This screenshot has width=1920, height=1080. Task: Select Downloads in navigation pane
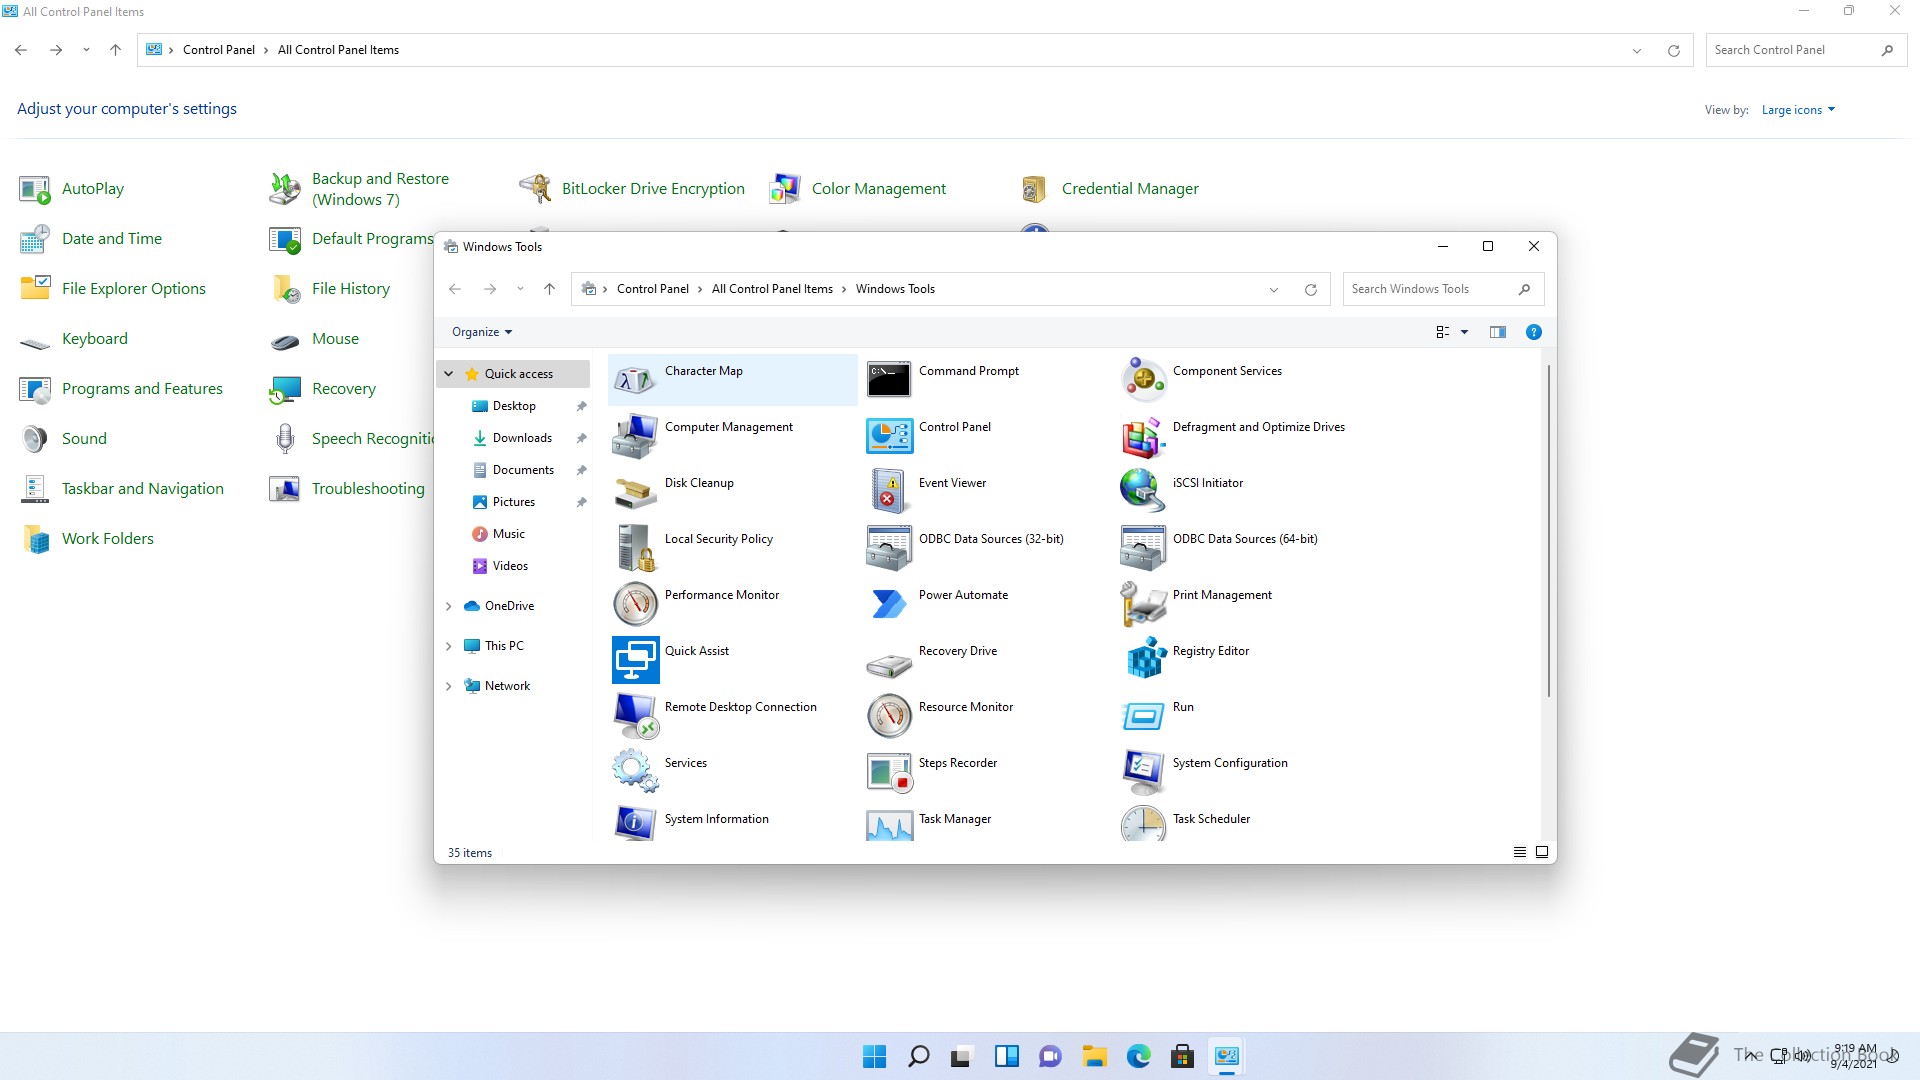(522, 438)
